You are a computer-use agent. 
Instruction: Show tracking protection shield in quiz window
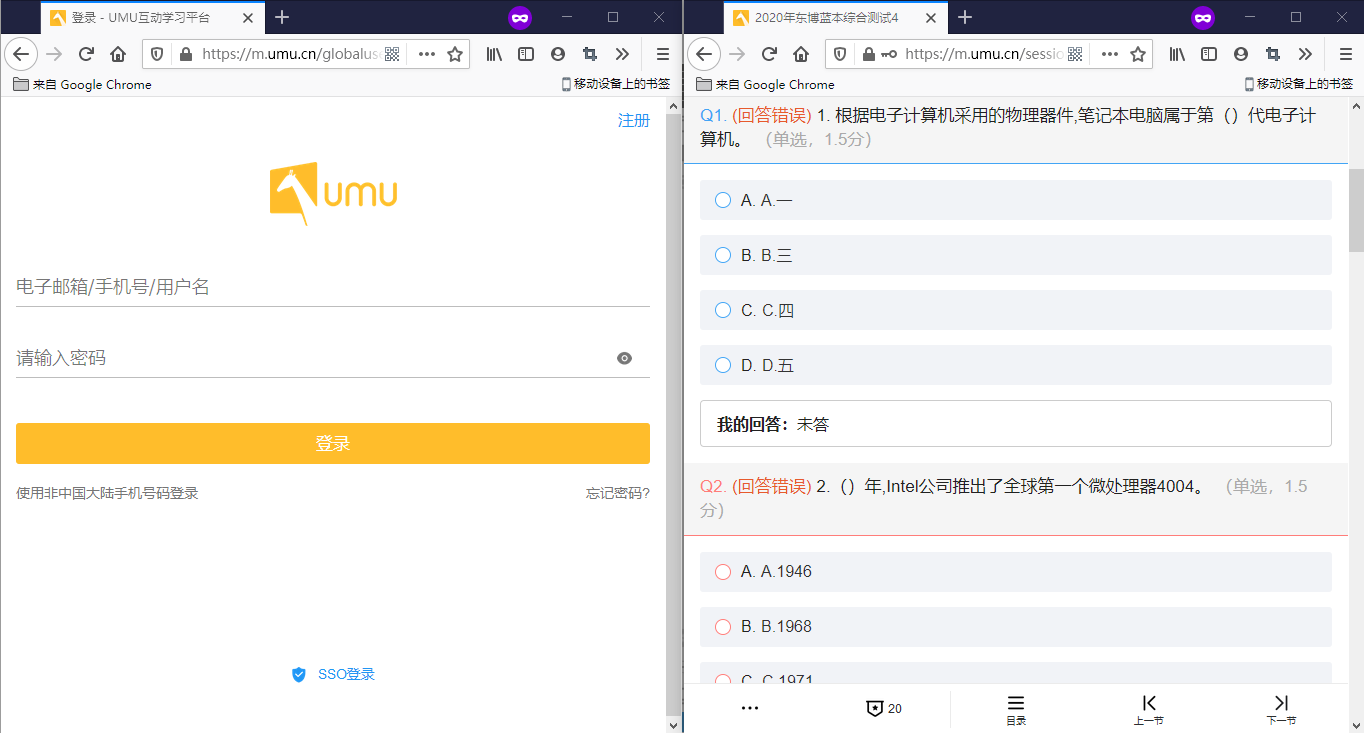tap(841, 55)
